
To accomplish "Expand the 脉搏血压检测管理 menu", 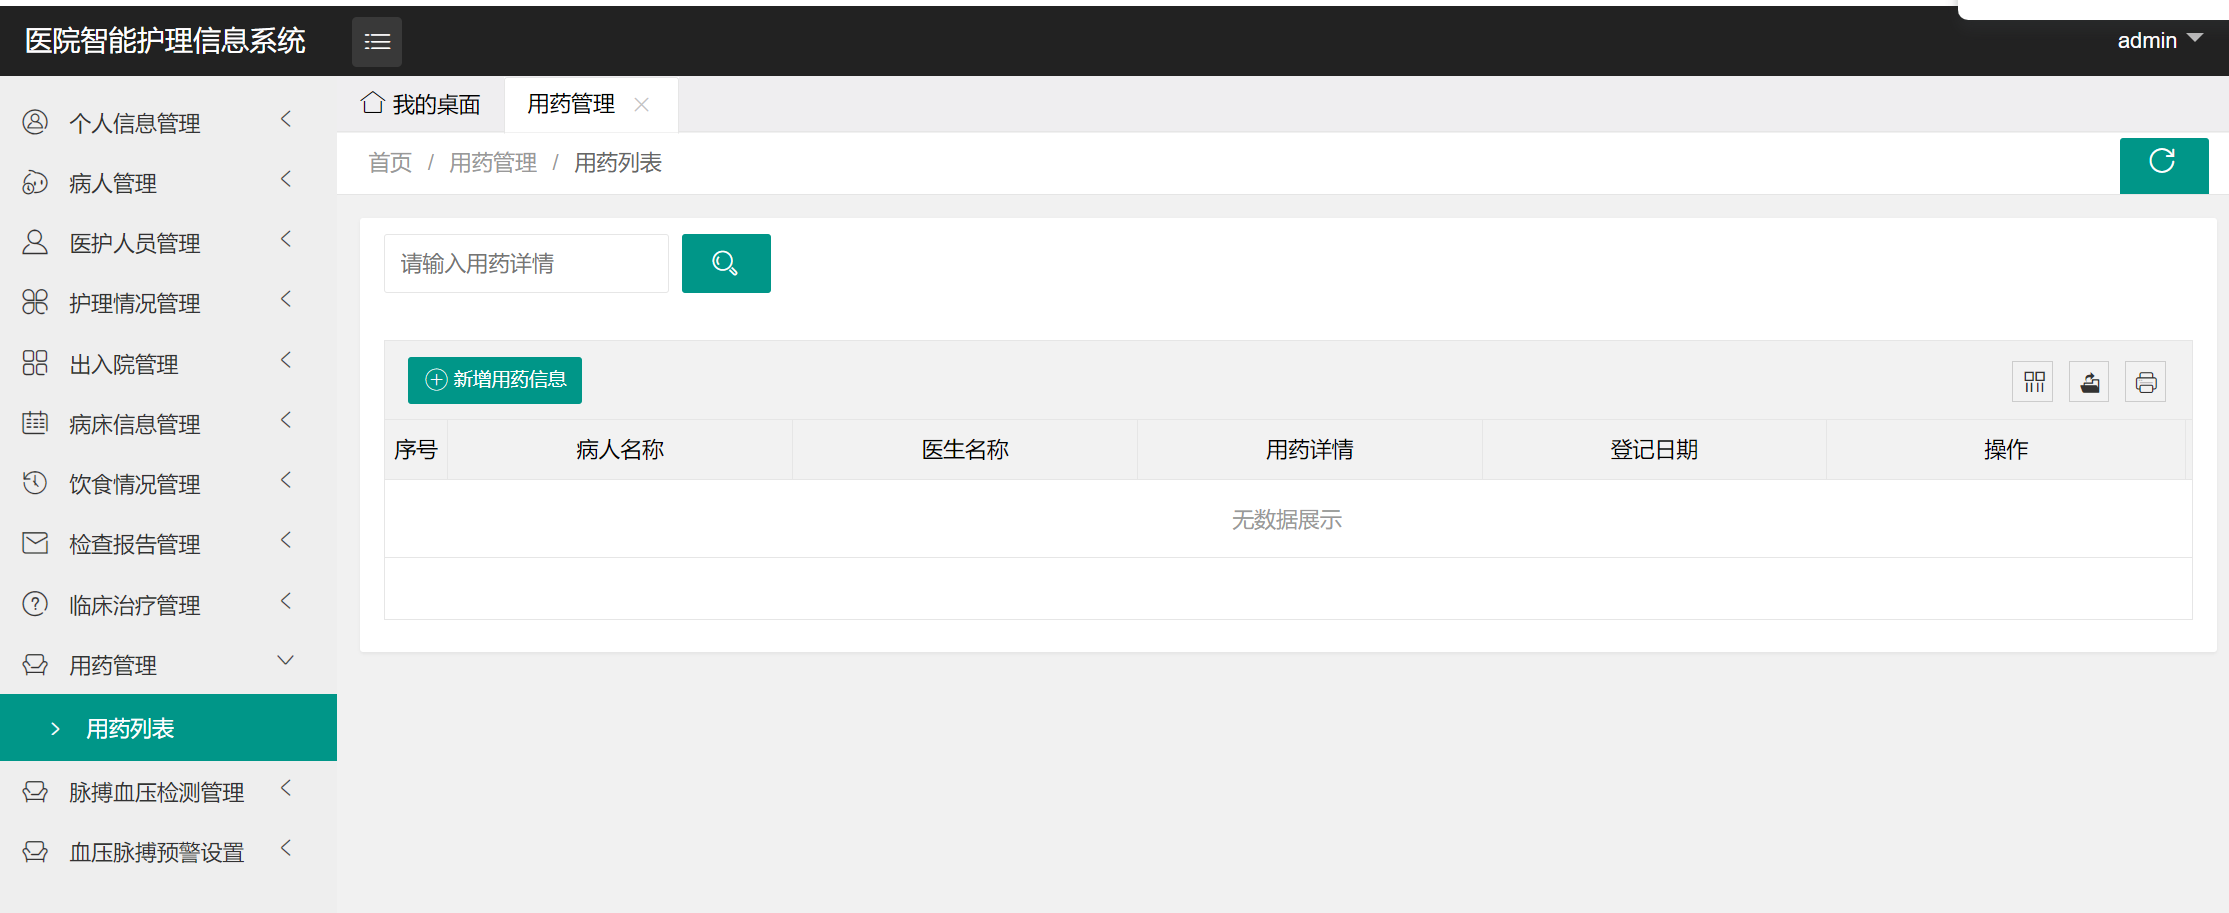I will 157,793.
